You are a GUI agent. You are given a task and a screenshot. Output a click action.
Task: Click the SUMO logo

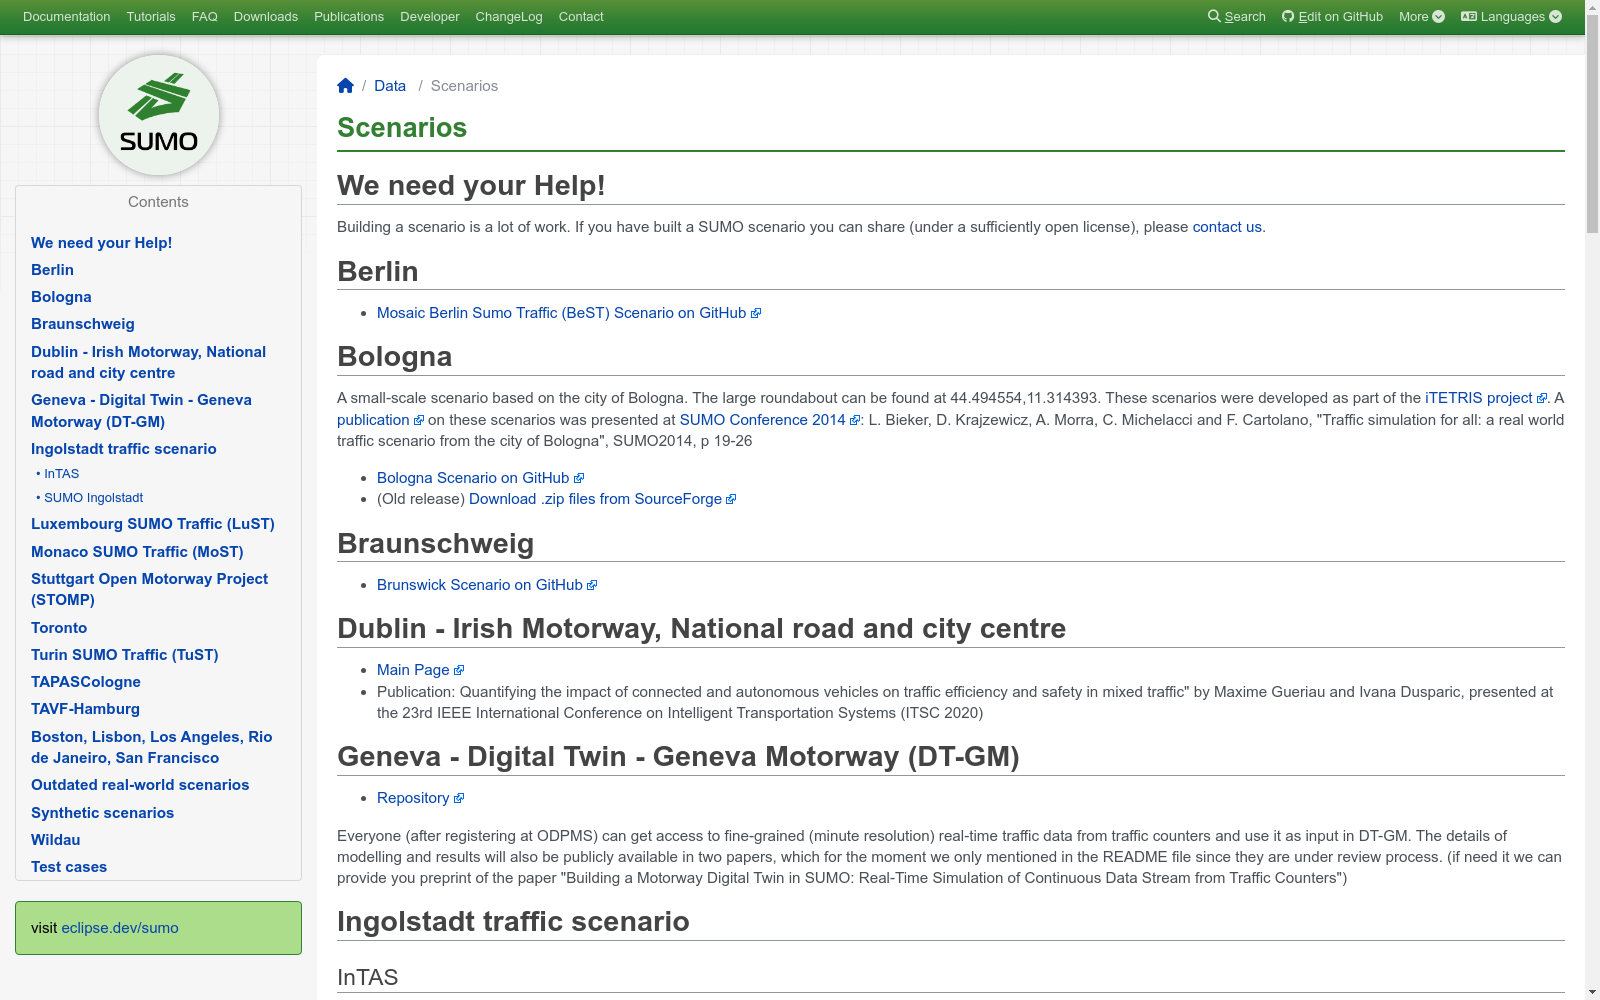tap(159, 115)
